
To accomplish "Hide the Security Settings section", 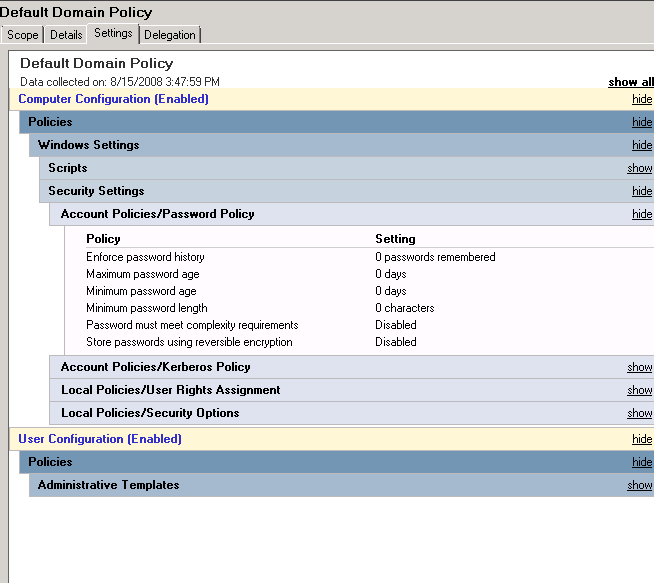I will click(642, 191).
